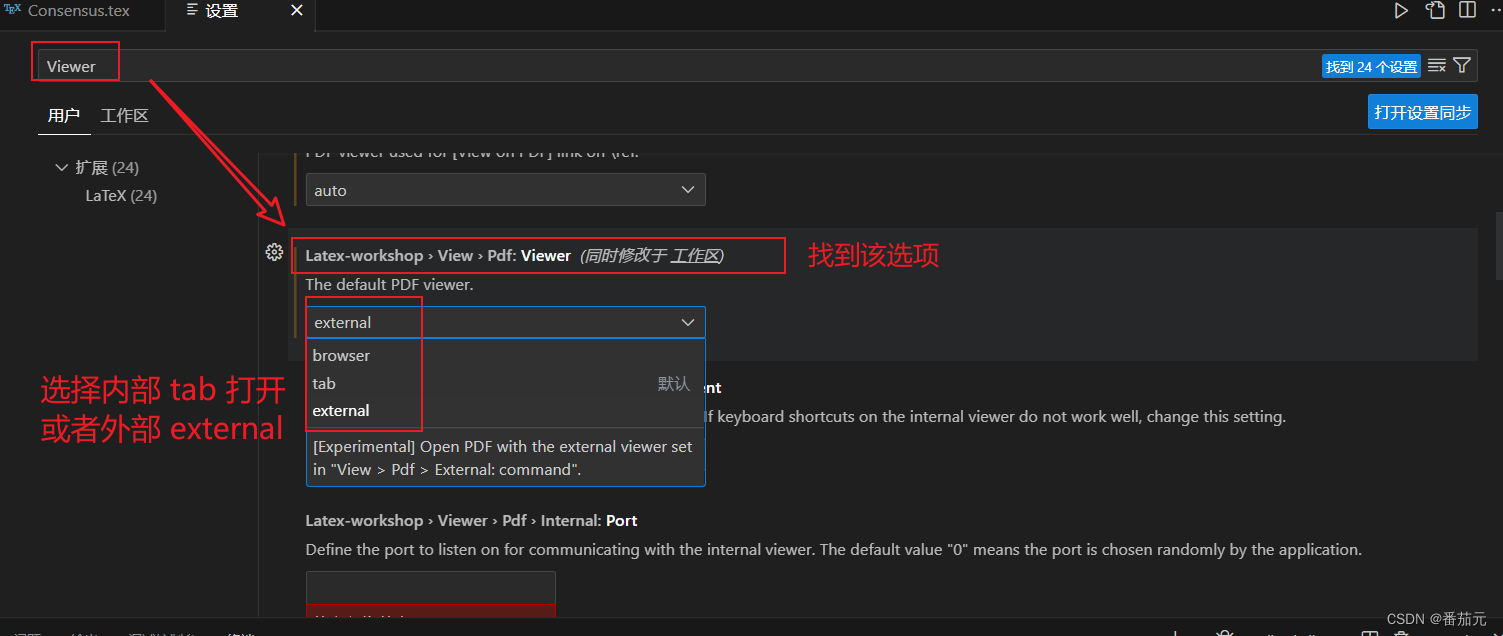Click the Latex-workshop View Pdf: Viewer title
This screenshot has width=1503, height=636.
pyautogui.click(x=438, y=256)
